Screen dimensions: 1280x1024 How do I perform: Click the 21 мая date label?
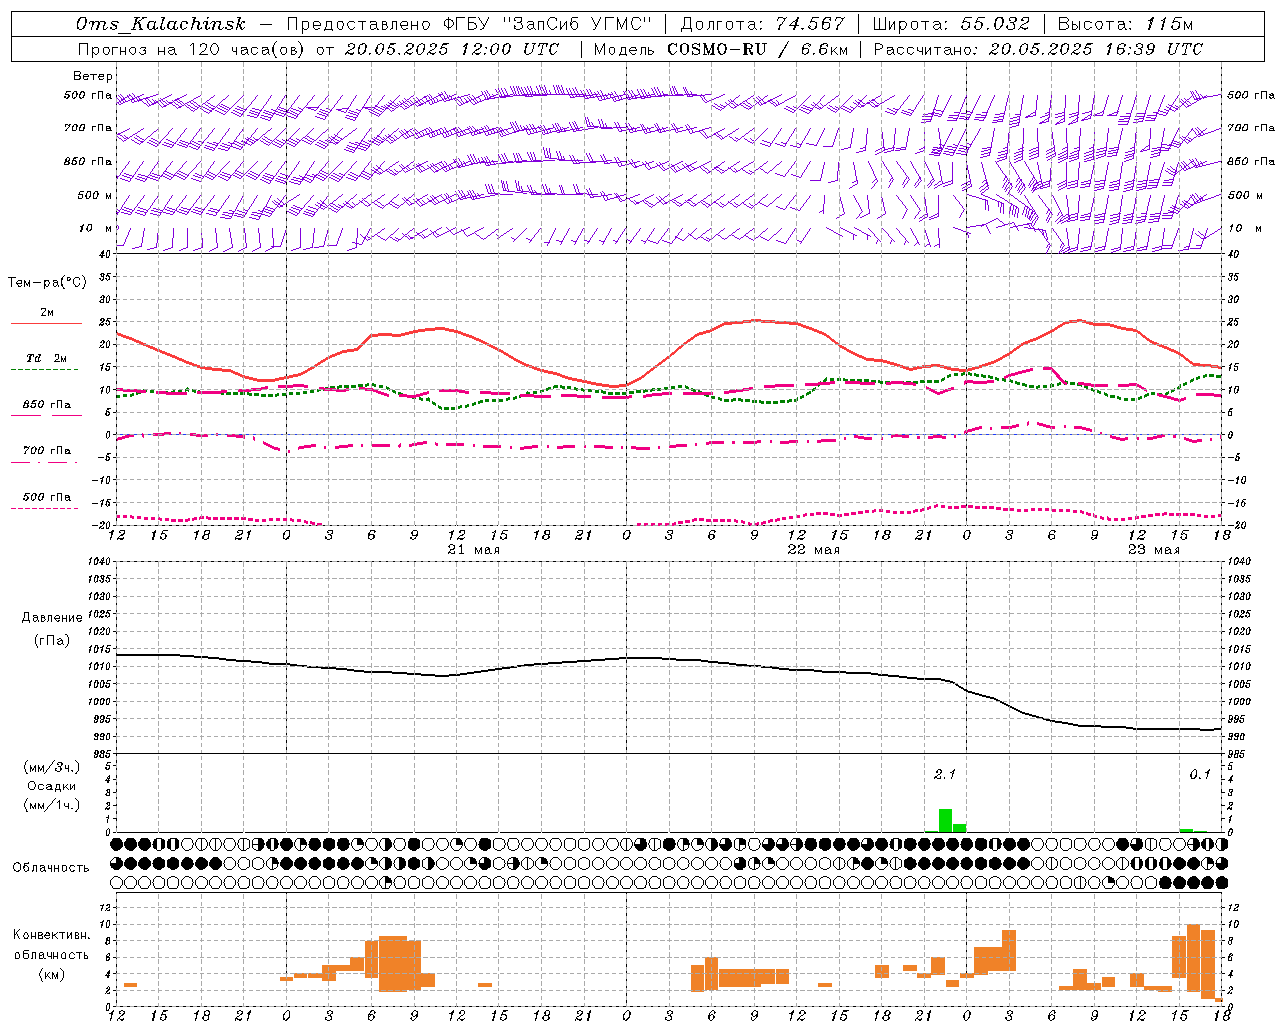point(473,550)
